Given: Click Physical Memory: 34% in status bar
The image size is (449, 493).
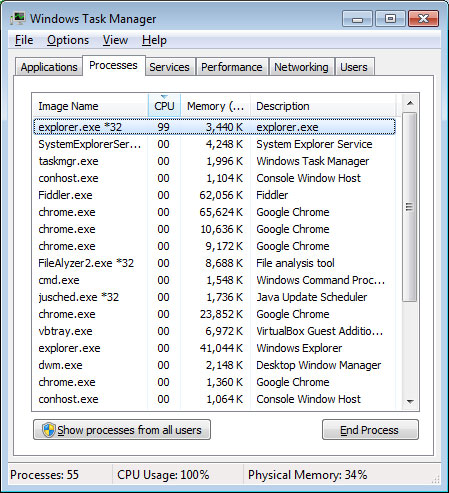Looking at the screenshot, I should [x=307, y=475].
